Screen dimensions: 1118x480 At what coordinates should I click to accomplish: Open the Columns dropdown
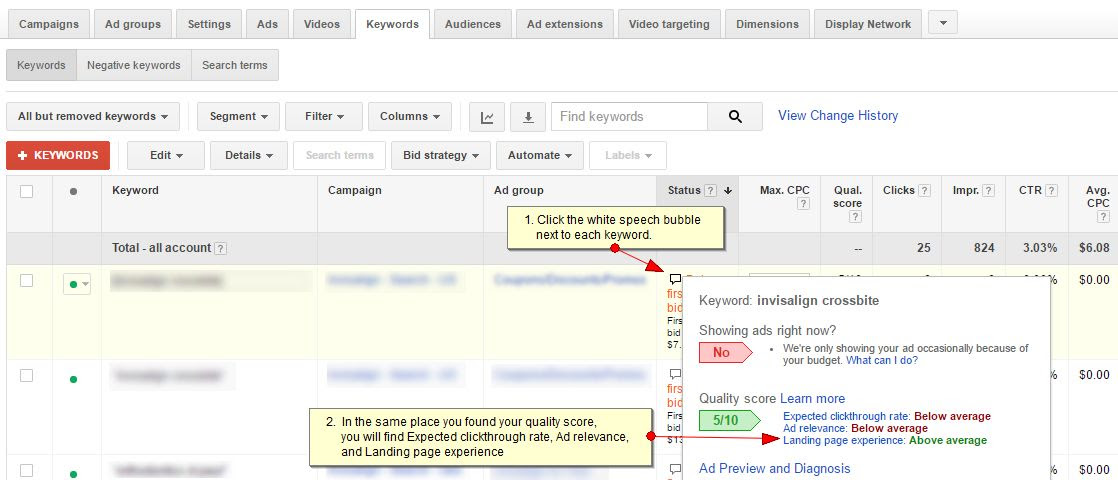click(x=410, y=117)
